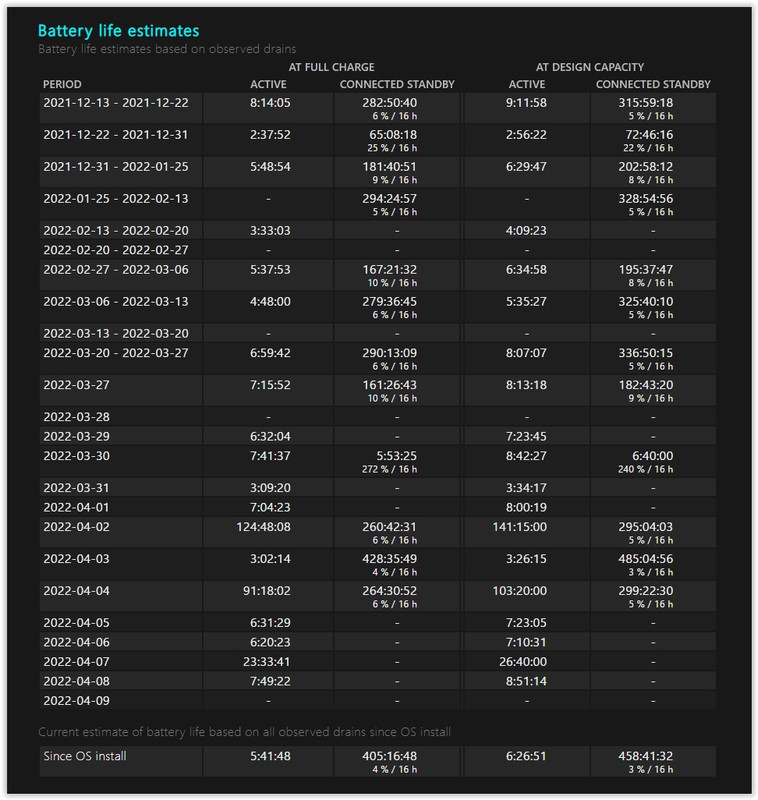The width and height of the screenshot is (758, 800).
Task: Select the 26:40:00 design capacity value
Action: click(527, 661)
